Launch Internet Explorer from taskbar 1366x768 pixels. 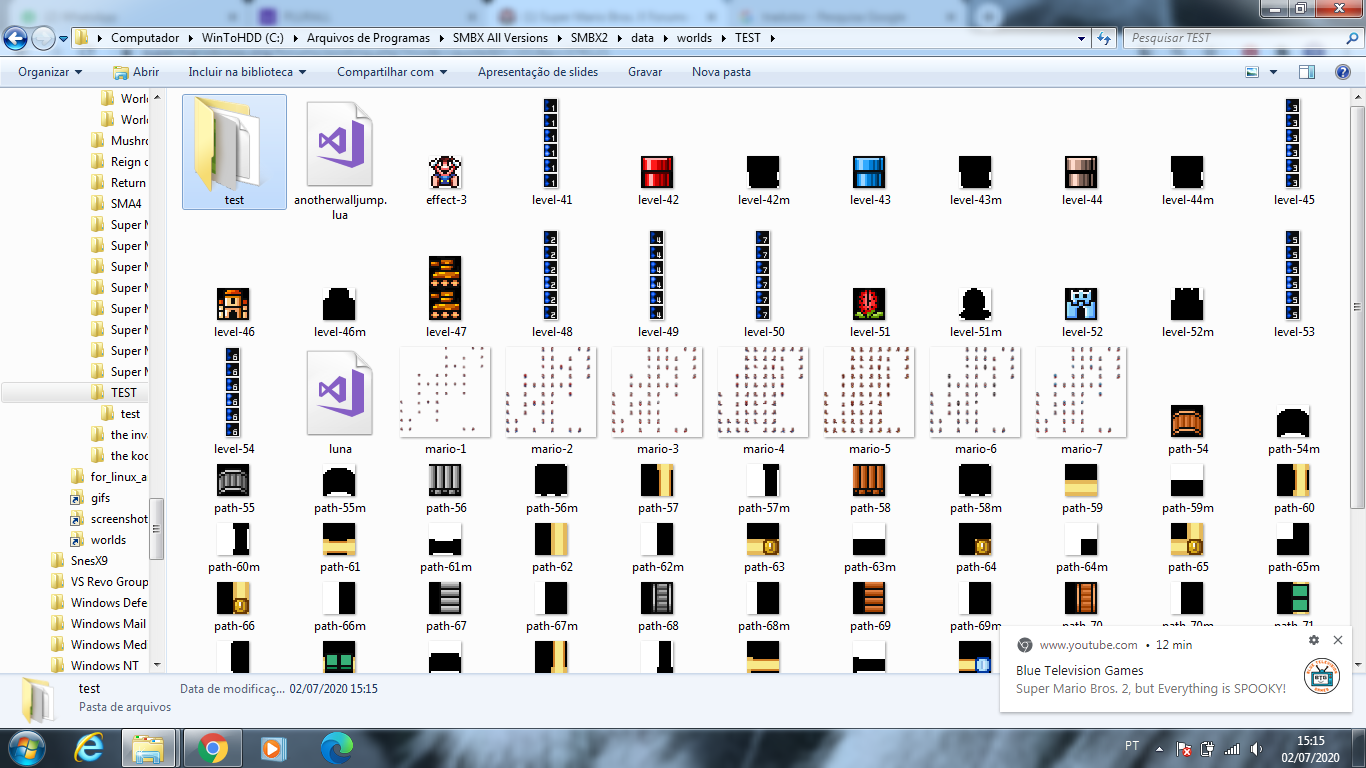tap(90, 748)
